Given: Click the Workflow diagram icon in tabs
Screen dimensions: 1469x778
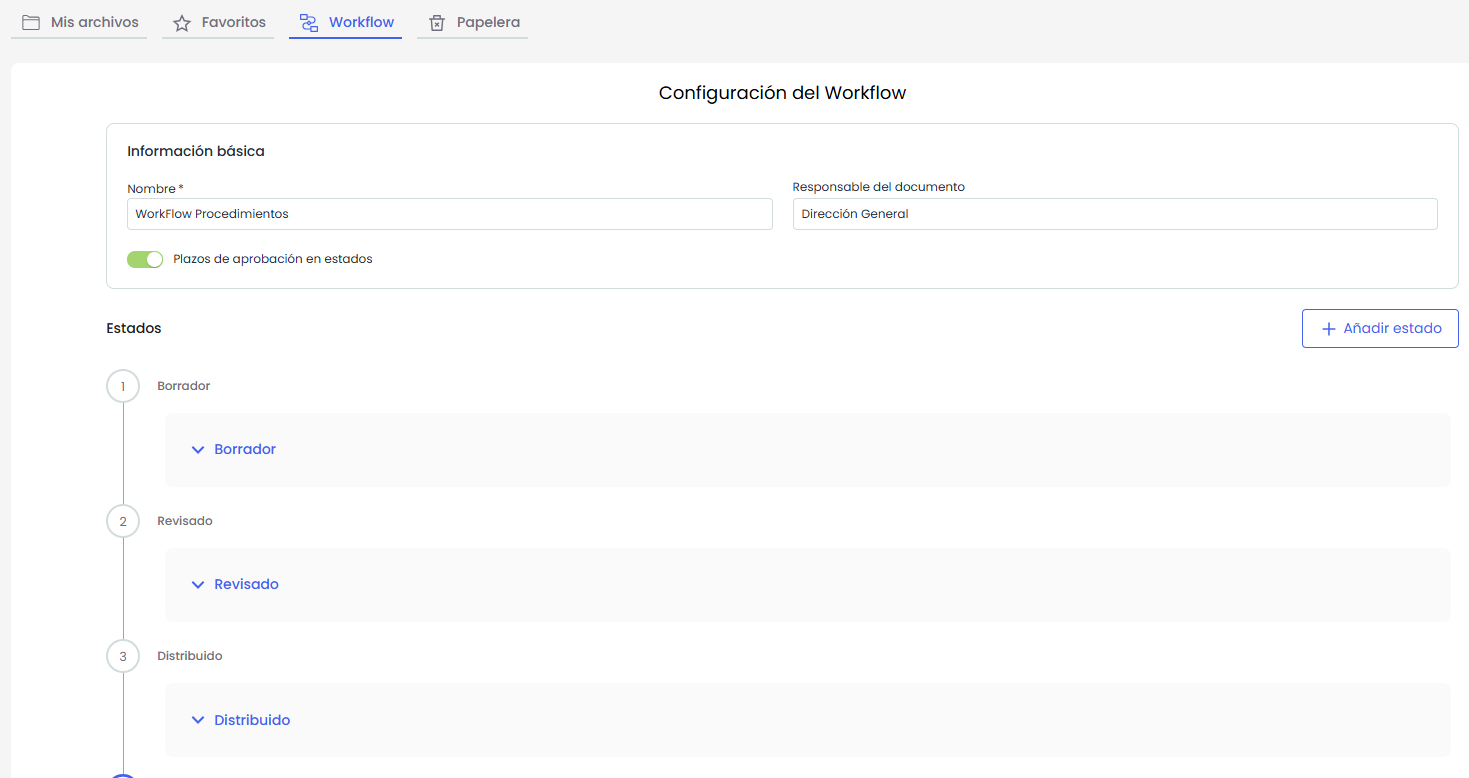Looking at the screenshot, I should [x=309, y=23].
